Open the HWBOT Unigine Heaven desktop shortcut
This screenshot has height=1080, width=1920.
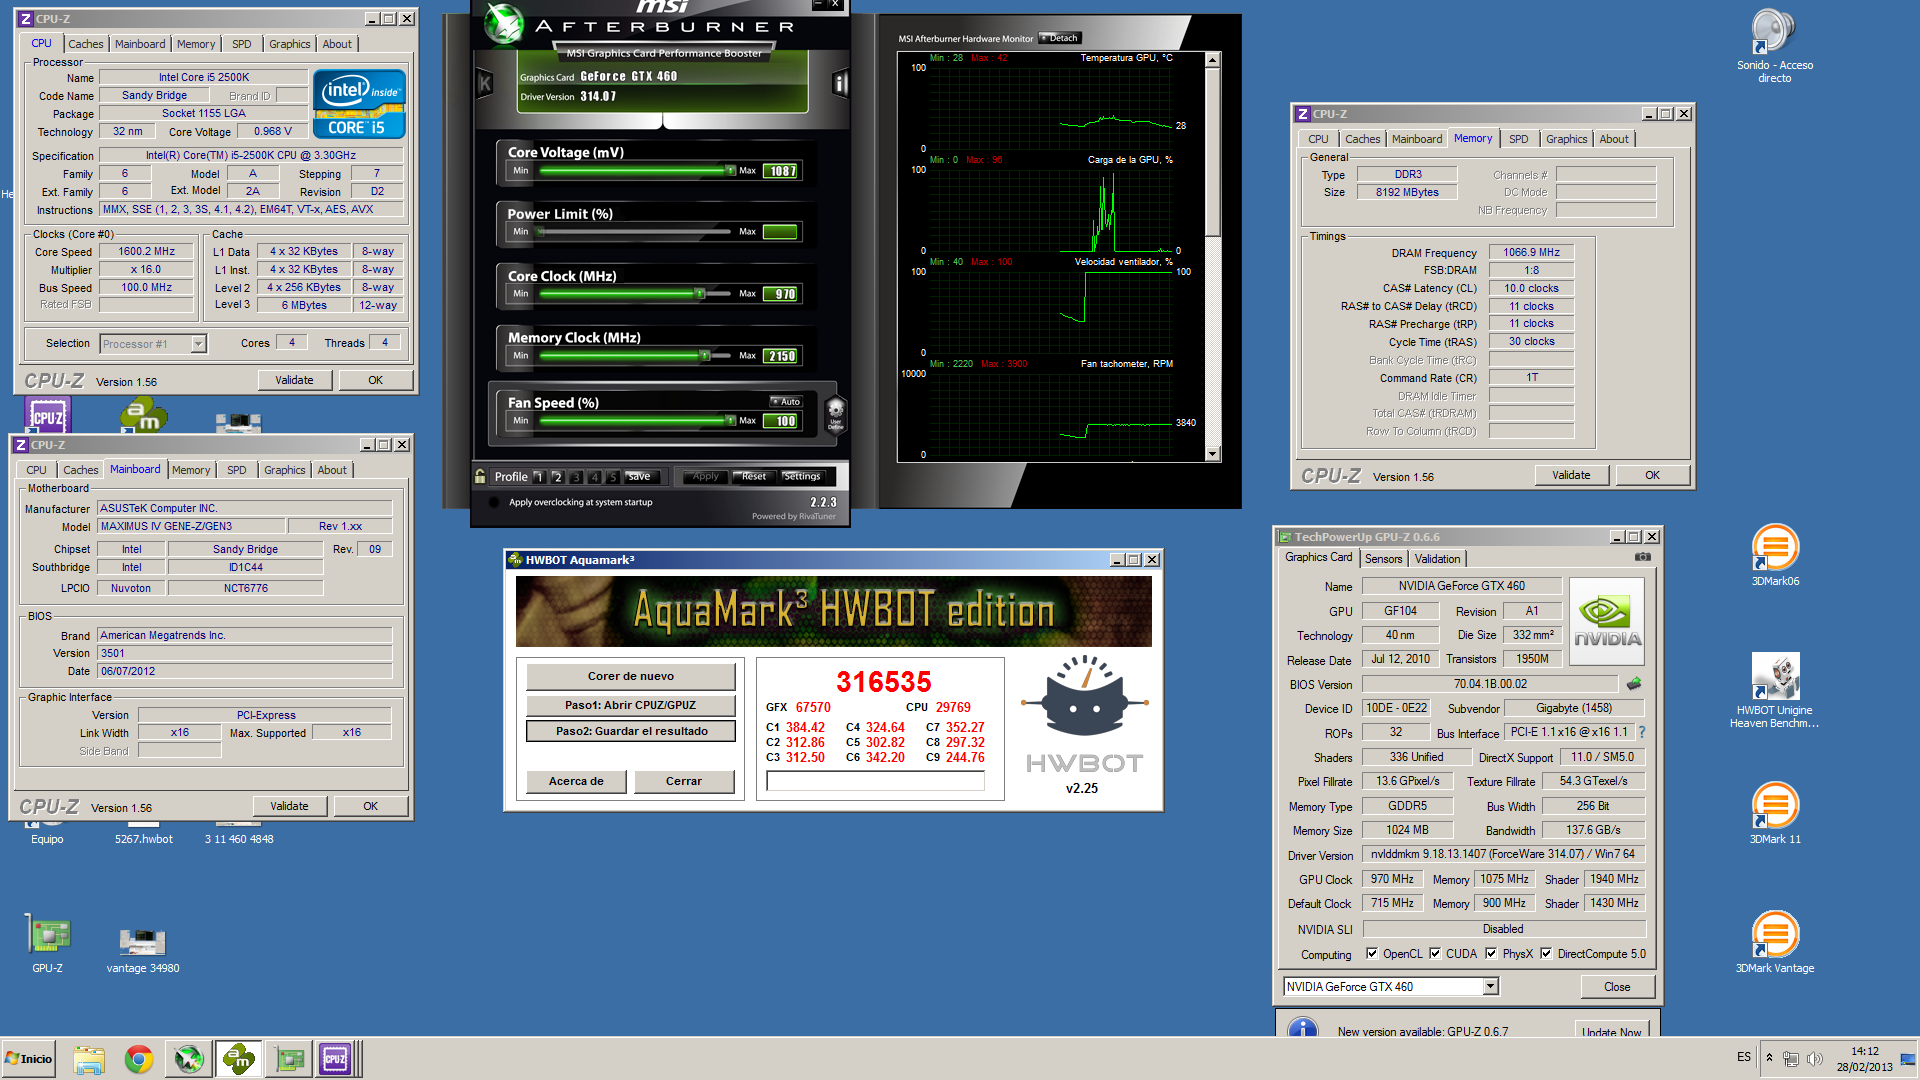tap(1775, 690)
